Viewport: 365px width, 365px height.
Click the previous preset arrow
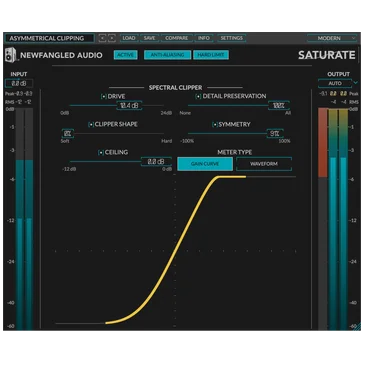102,38
